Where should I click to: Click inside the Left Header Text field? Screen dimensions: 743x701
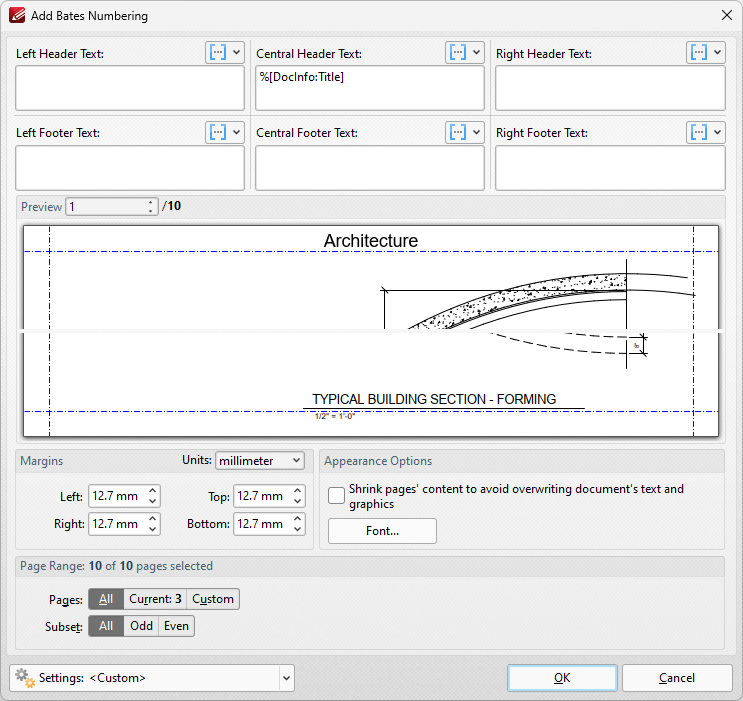(x=130, y=88)
